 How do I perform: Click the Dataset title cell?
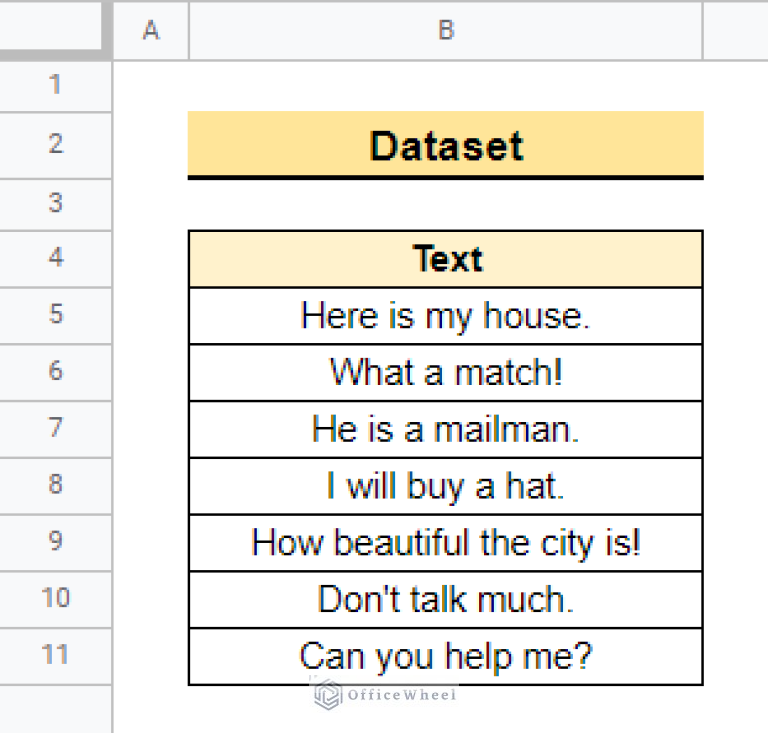(446, 145)
